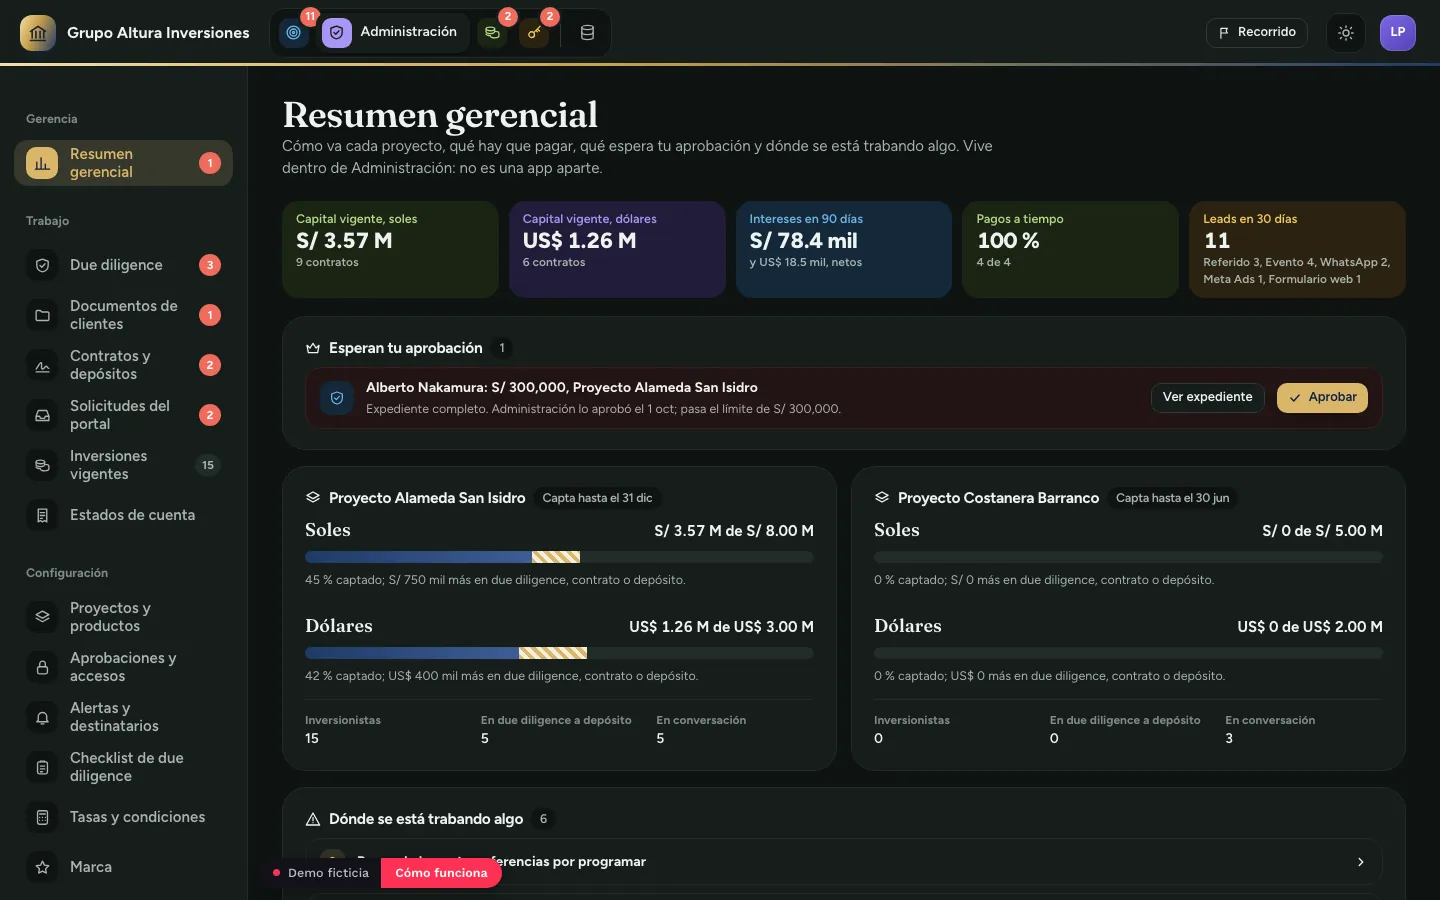
Task: Click the Estados de cuenta document icon
Action: pyautogui.click(x=42, y=515)
